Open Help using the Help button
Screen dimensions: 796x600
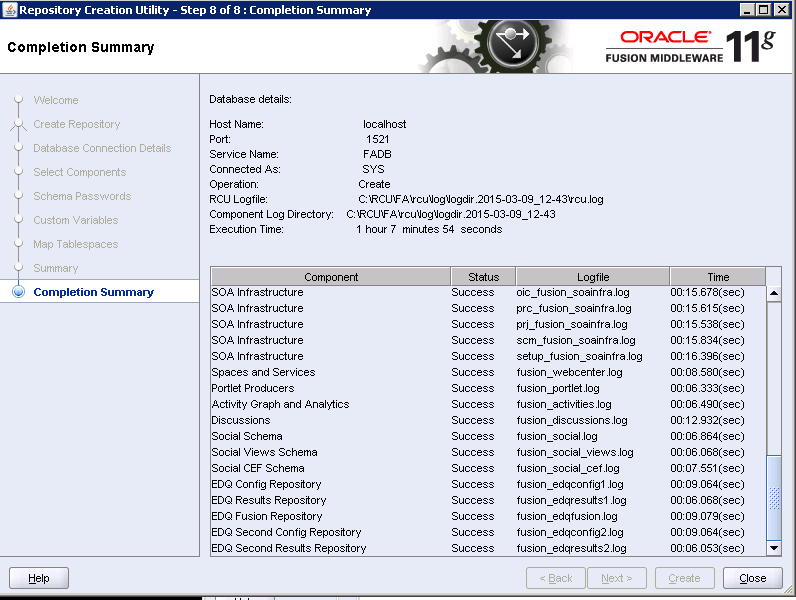[x=39, y=578]
